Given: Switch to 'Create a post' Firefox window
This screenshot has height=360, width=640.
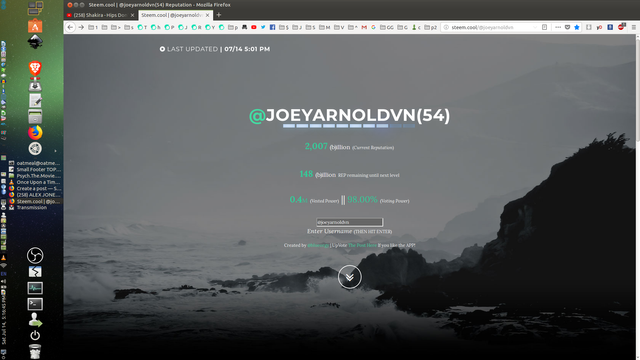Looking at the screenshot, I should [35, 189].
